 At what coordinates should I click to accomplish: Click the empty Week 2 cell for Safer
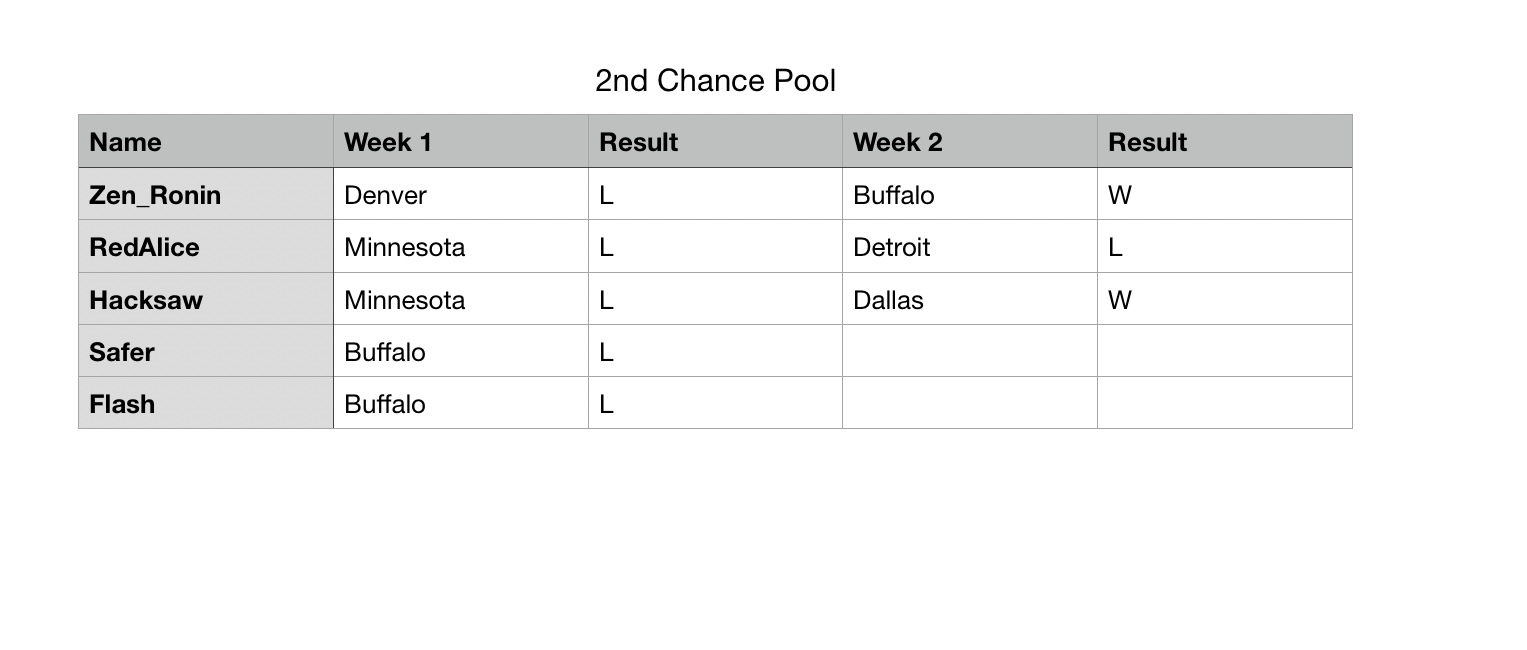click(x=970, y=351)
